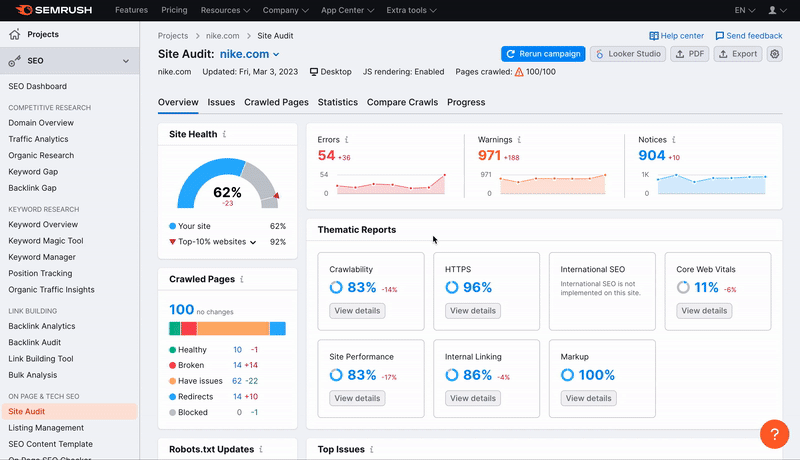This screenshot has height=460, width=800.
Task: Expand the Top-10% websites dropdown
Action: tap(253, 242)
